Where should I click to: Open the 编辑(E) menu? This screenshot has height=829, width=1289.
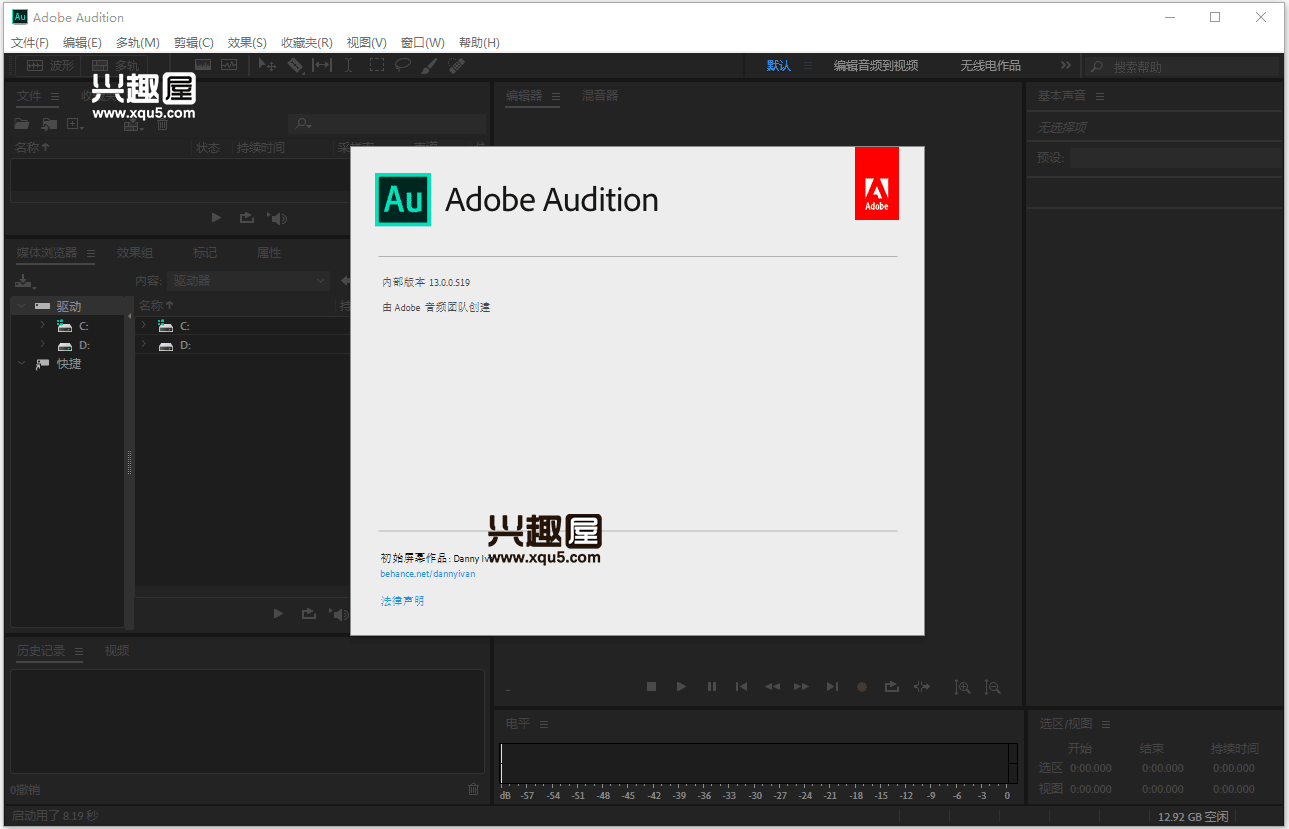[x=82, y=43]
